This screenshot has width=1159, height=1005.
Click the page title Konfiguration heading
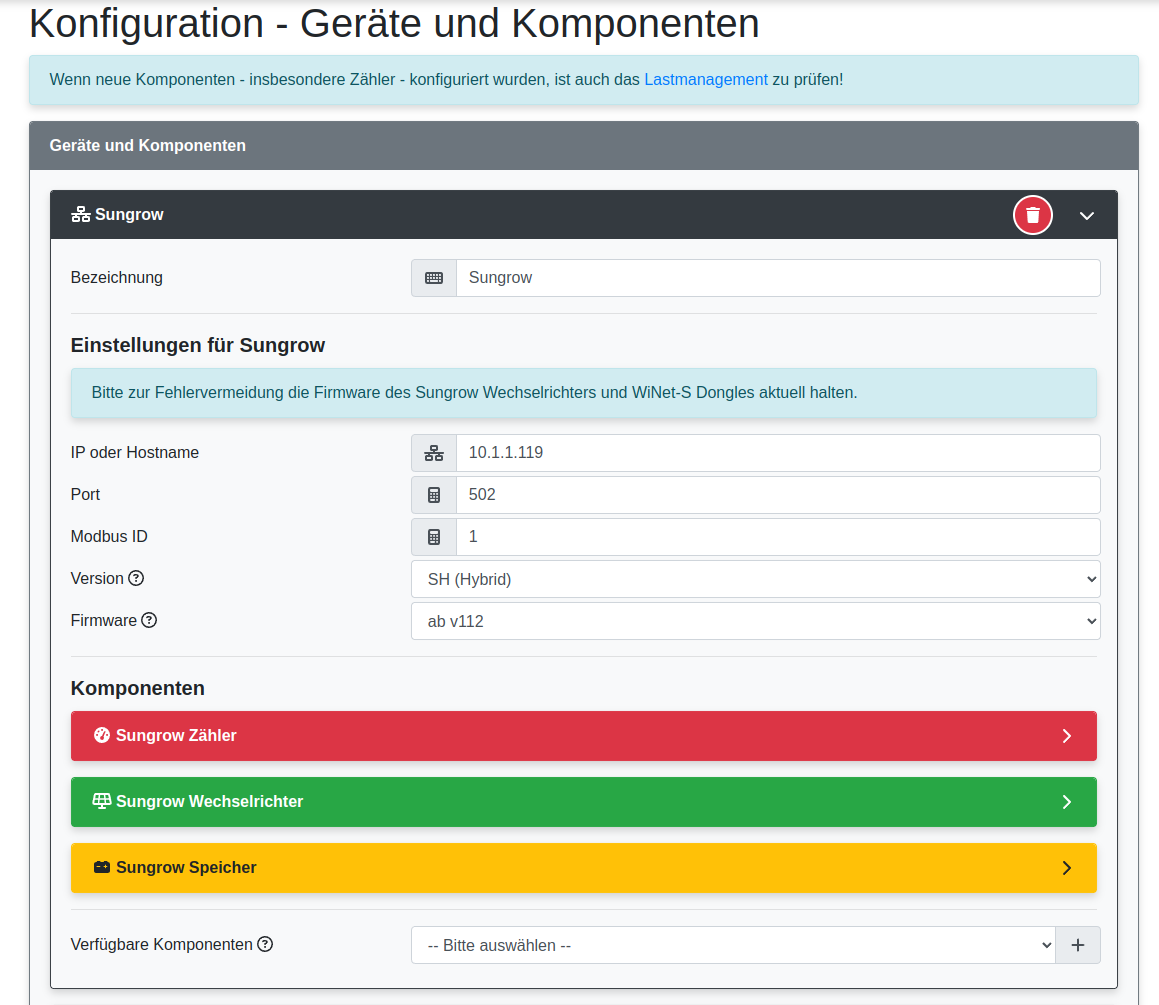[x=394, y=24]
